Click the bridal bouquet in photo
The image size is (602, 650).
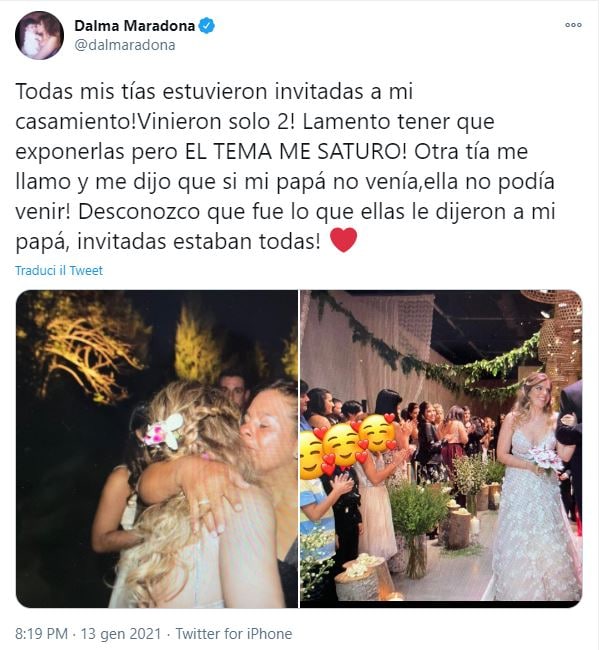tap(545, 460)
